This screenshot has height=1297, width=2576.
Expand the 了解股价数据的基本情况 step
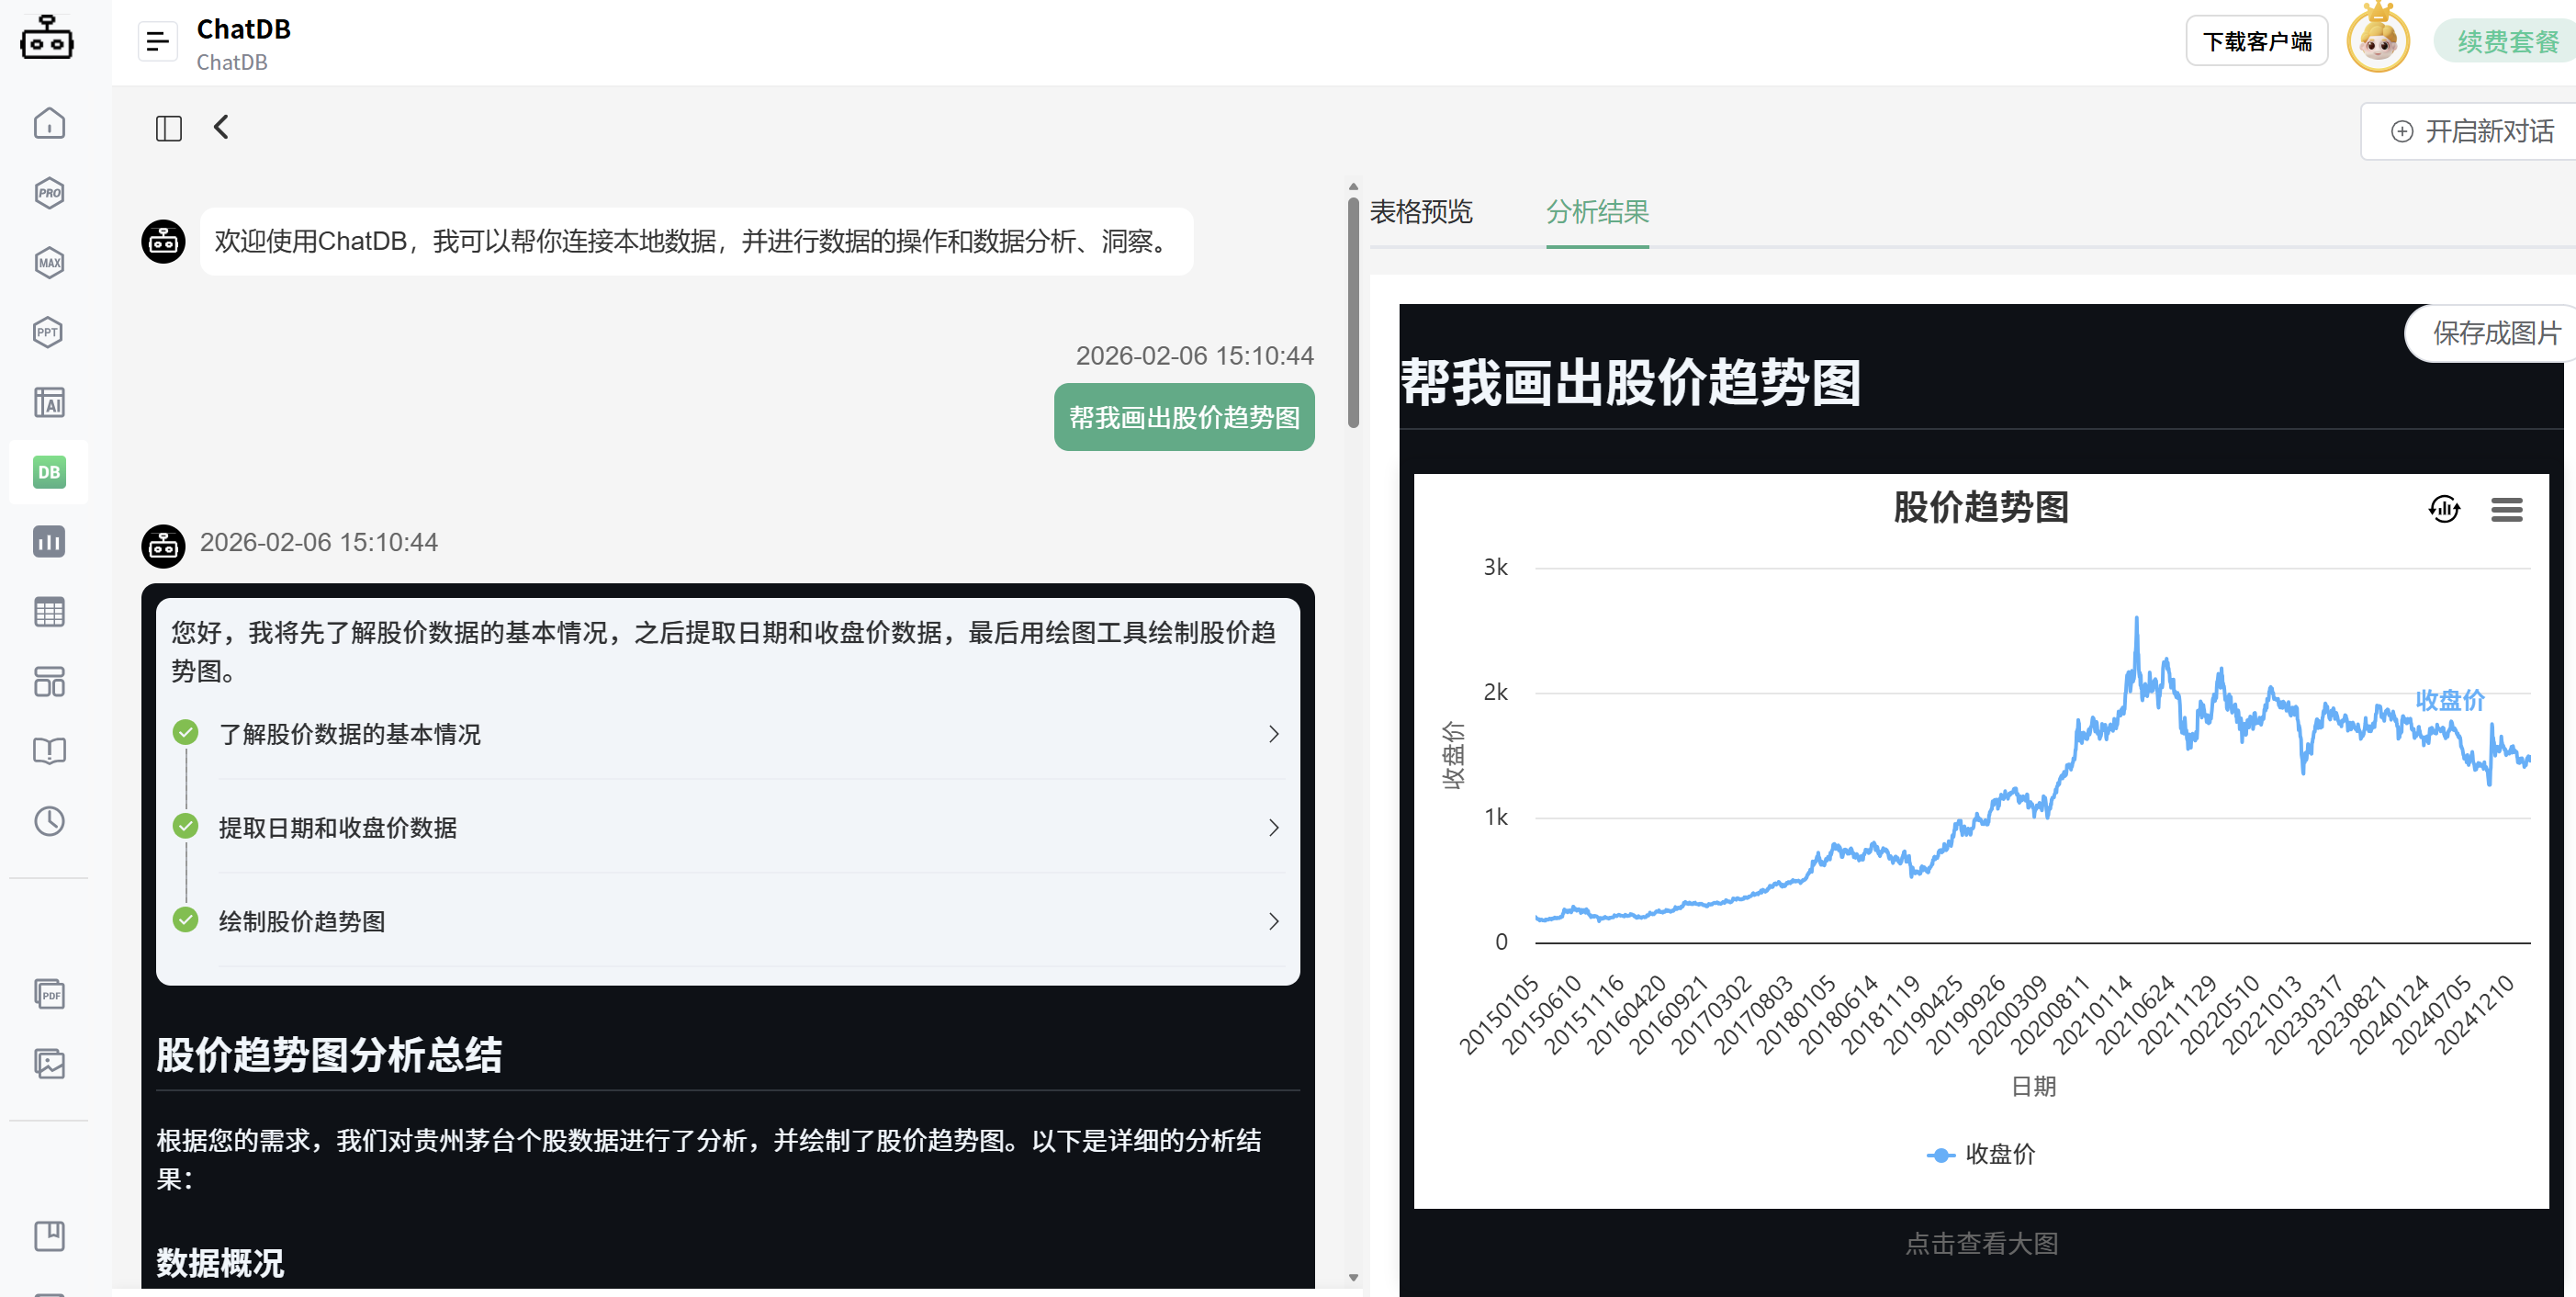(x=1273, y=733)
